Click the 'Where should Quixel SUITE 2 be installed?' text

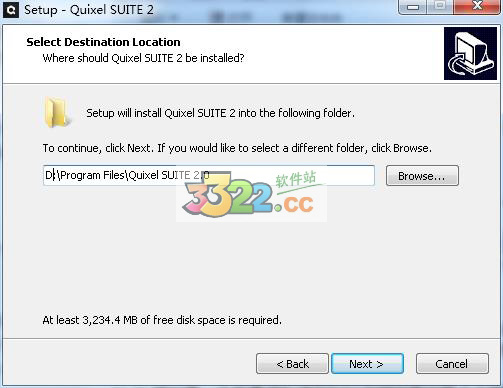point(143,58)
